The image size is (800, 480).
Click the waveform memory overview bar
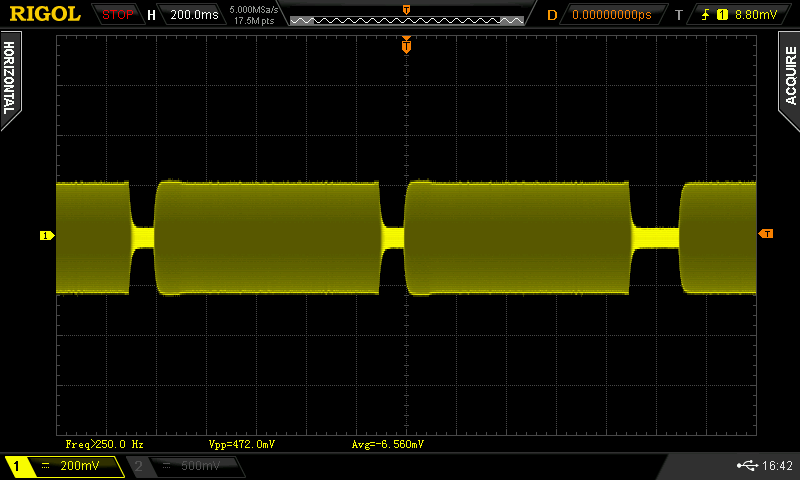click(x=407, y=20)
